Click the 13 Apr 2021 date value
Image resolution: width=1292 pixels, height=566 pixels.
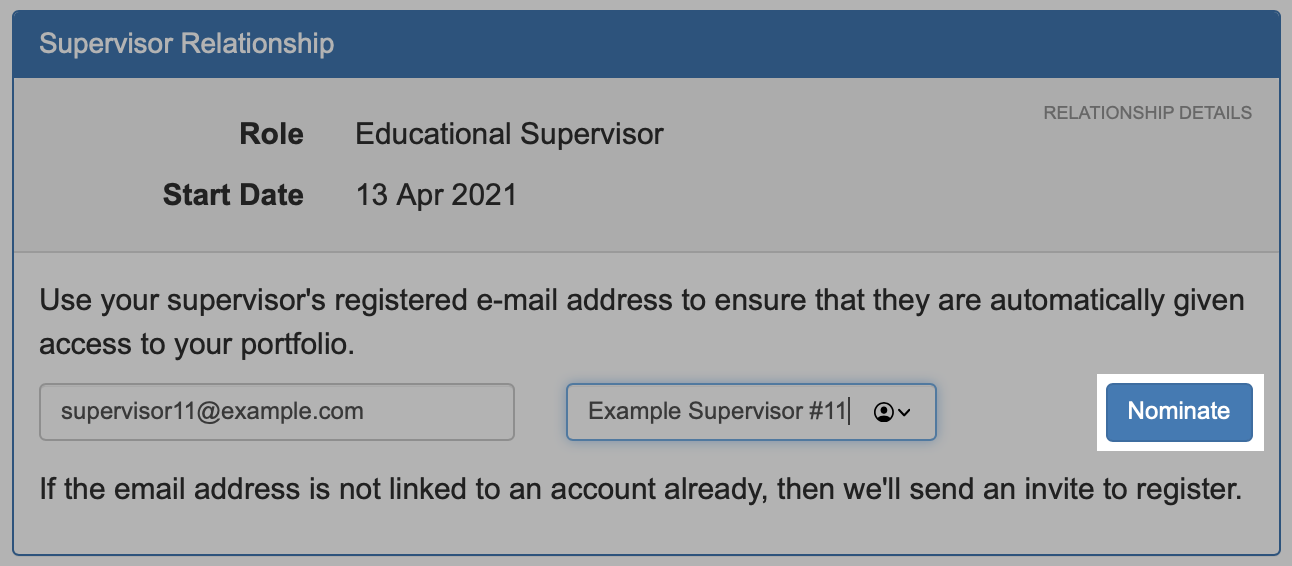(x=436, y=194)
